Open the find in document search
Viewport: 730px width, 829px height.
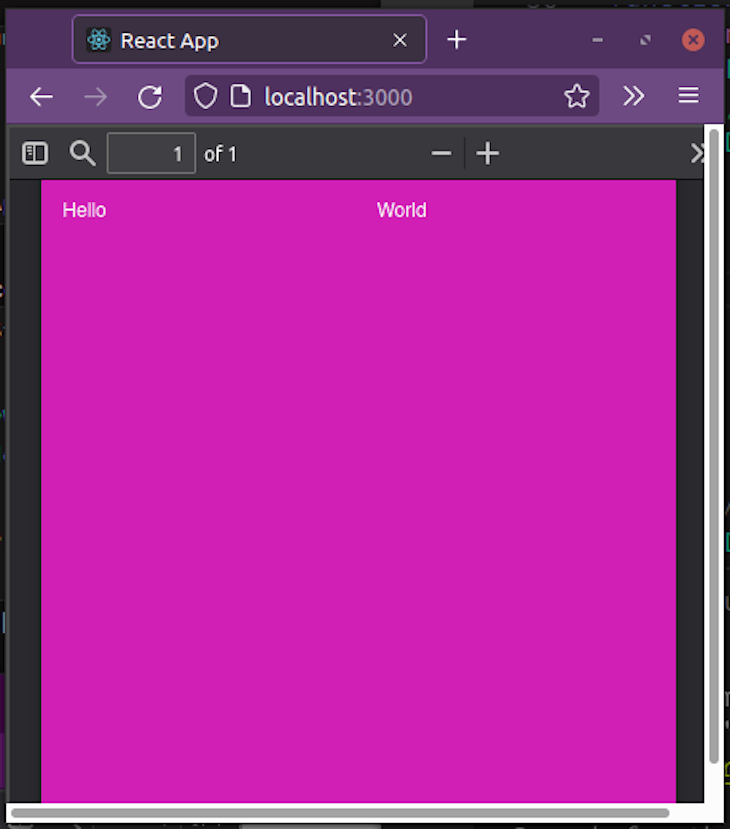coord(82,153)
